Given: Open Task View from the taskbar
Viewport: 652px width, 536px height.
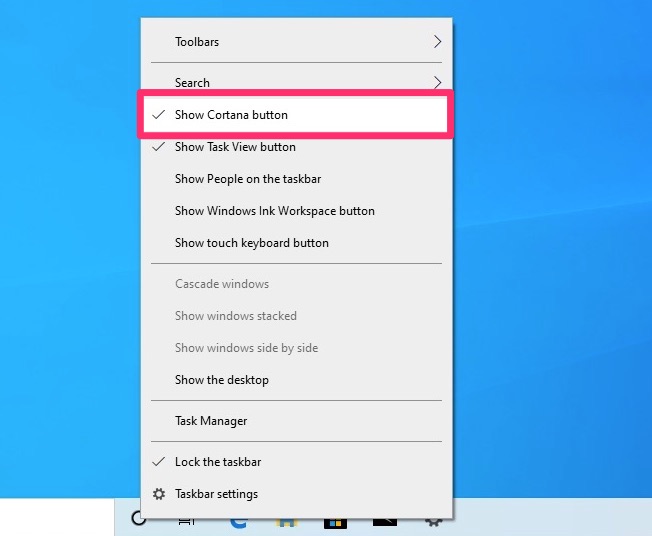Looking at the screenshot, I should click(x=187, y=521).
